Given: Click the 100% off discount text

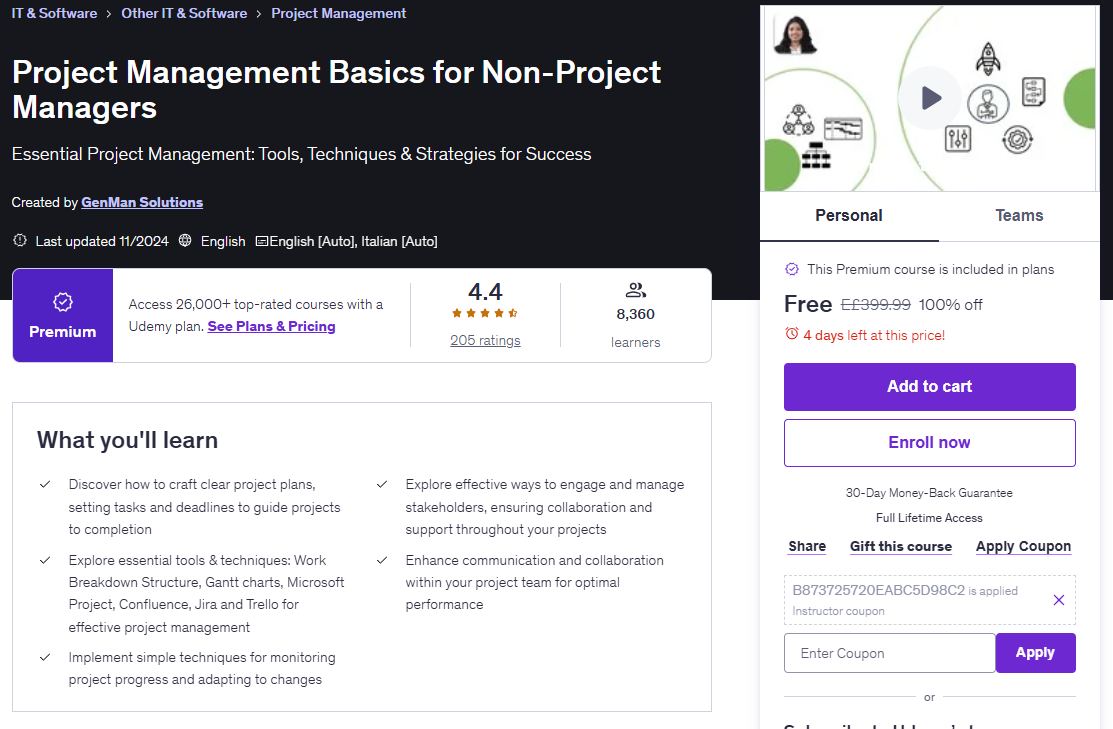Looking at the screenshot, I should tap(950, 305).
